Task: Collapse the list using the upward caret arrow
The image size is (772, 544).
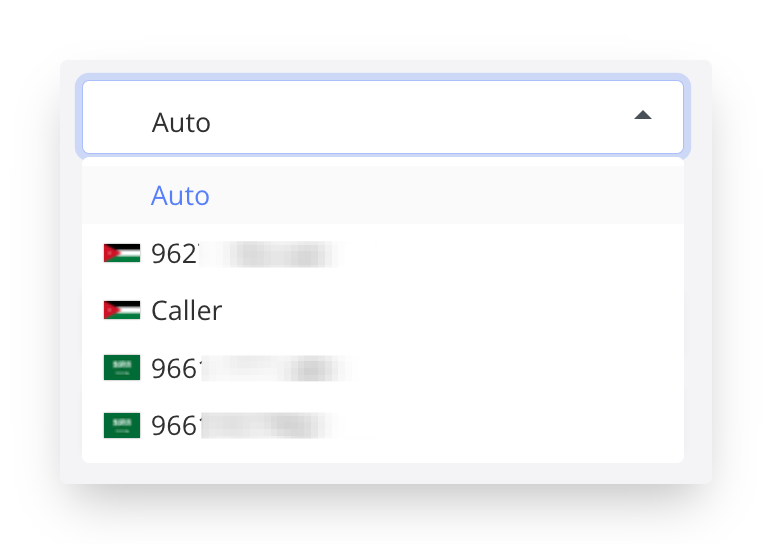Action: coord(643,115)
